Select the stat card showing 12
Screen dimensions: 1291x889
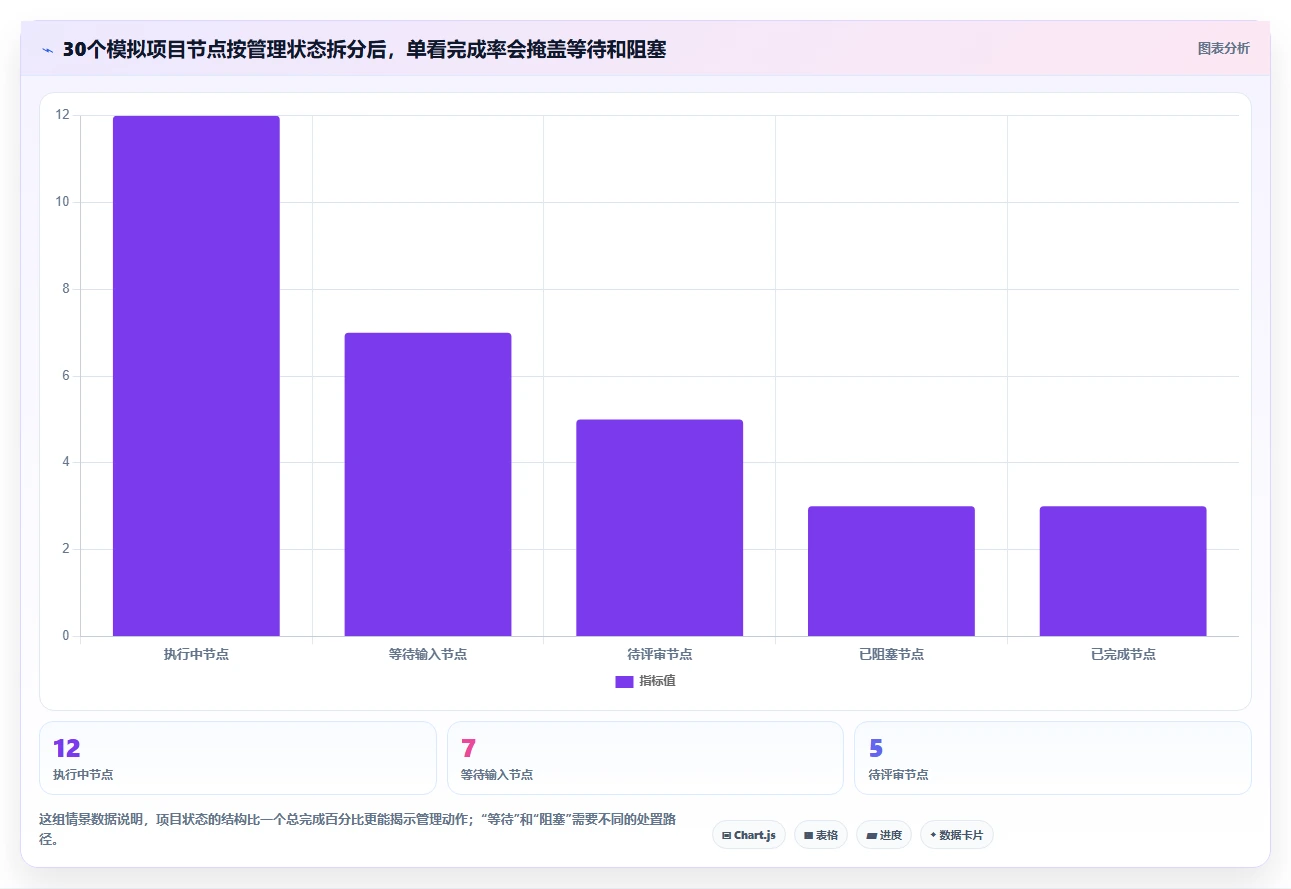238,758
